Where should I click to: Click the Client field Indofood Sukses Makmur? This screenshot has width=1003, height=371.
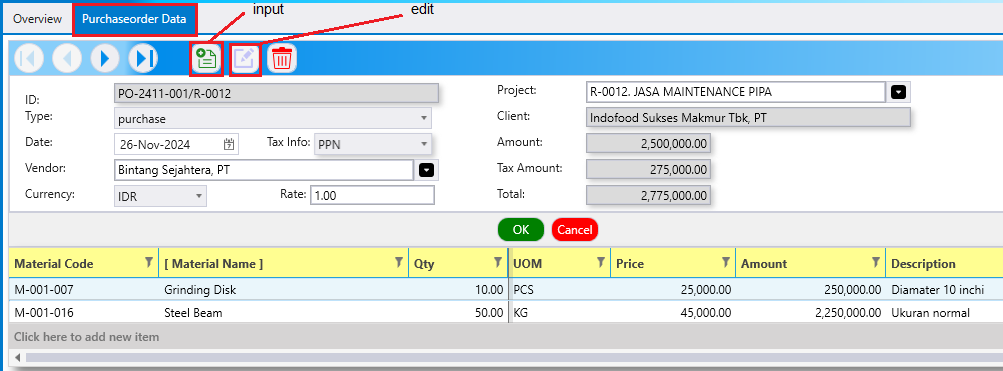tap(748, 118)
